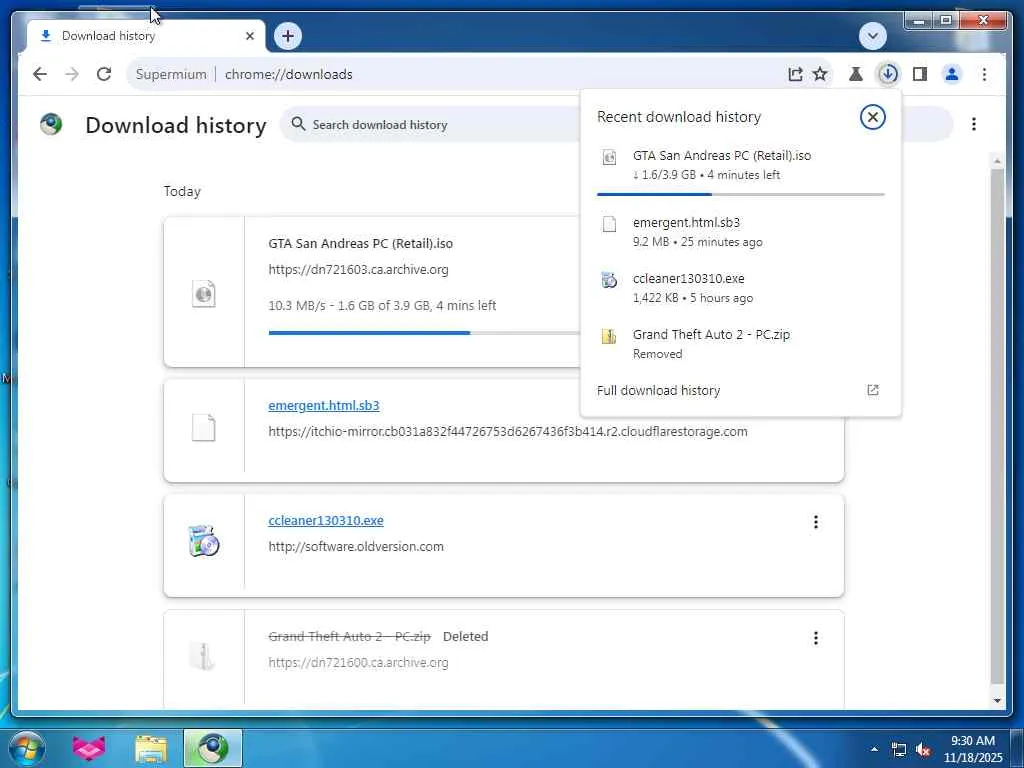Open the share page icon in address bar
The height and width of the screenshot is (768, 1024).
[795, 74]
